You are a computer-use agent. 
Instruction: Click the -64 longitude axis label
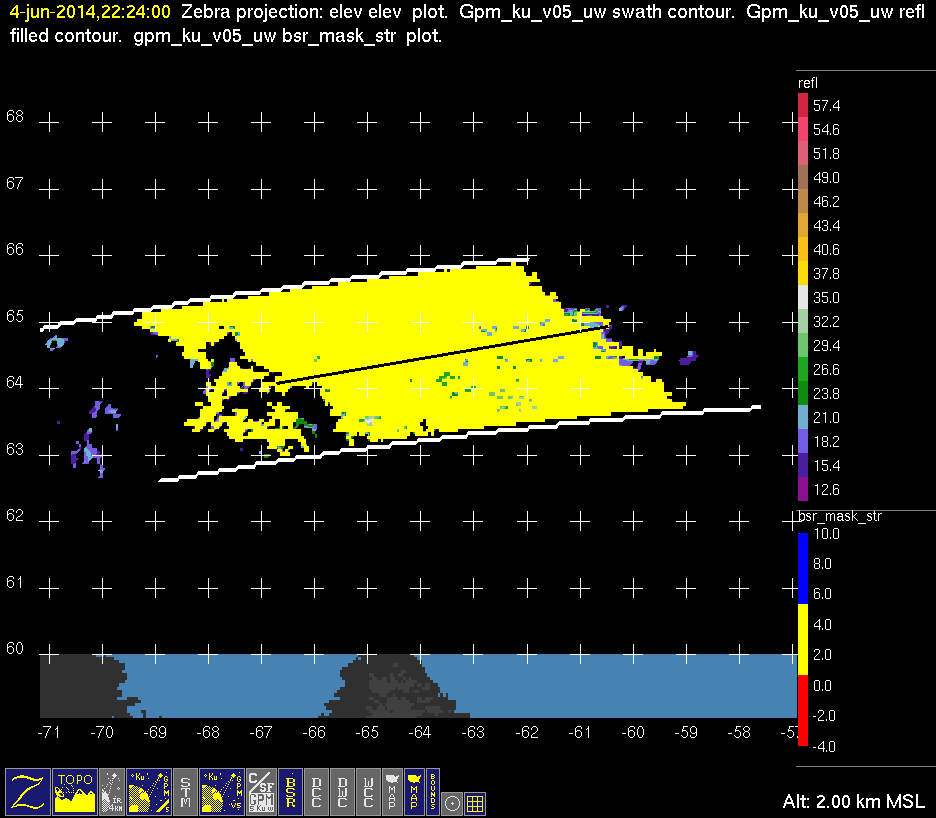(x=419, y=732)
